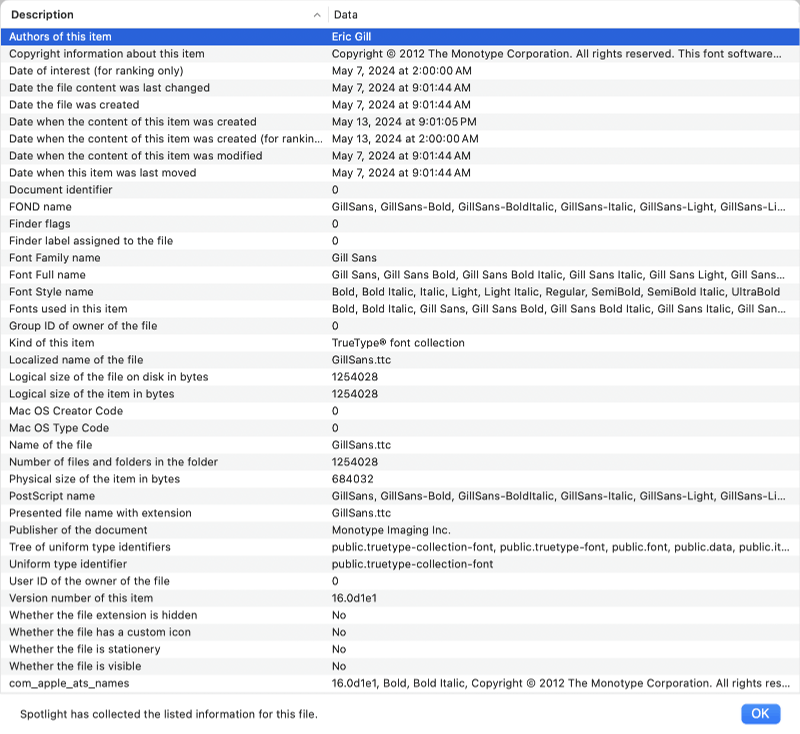Click the value '16.0d1e1'
Image resolution: width=800 pixels, height=734 pixels.
point(354,598)
